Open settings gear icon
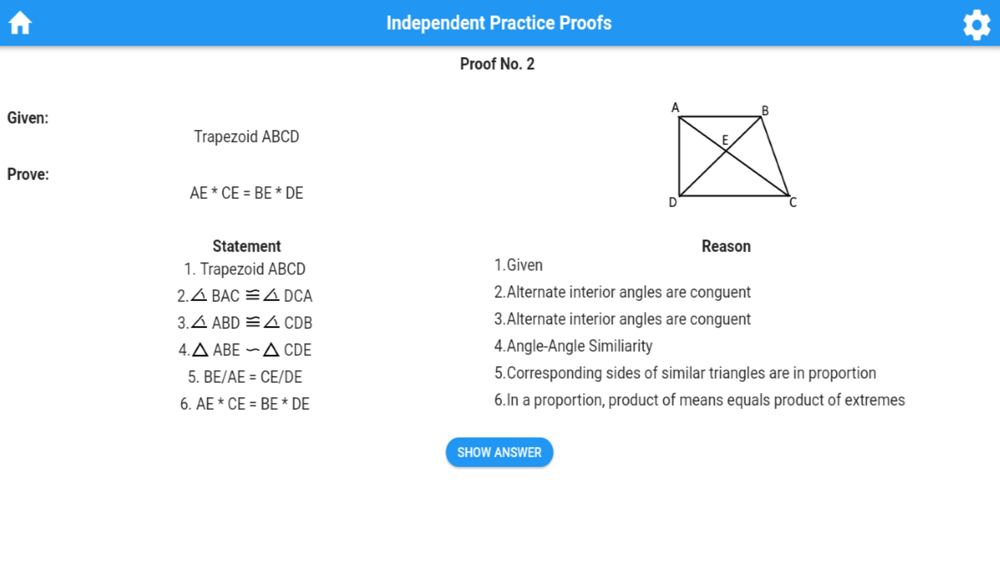The width and height of the screenshot is (1000, 563). click(x=976, y=25)
